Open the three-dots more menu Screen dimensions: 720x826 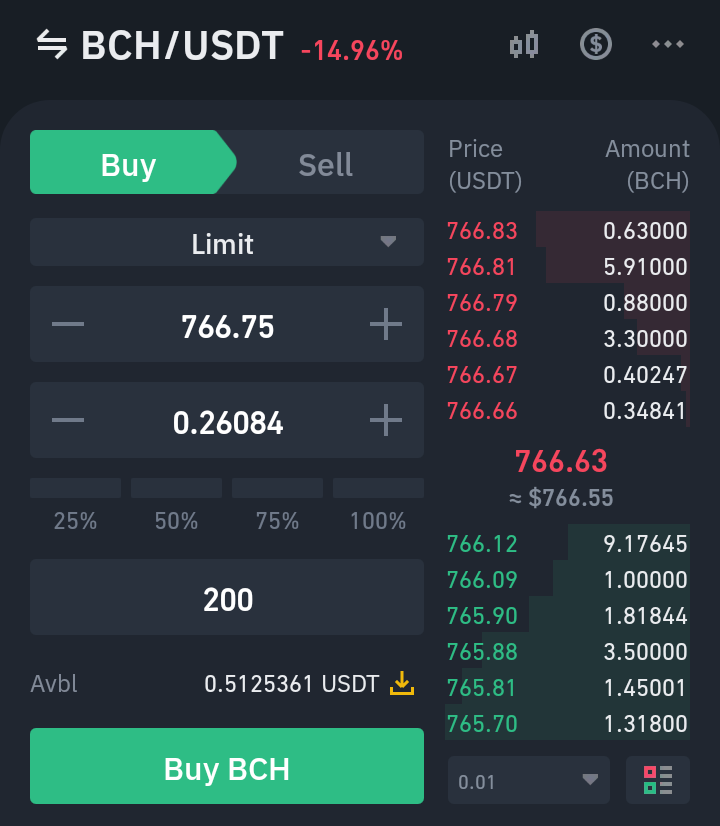[x=668, y=44]
